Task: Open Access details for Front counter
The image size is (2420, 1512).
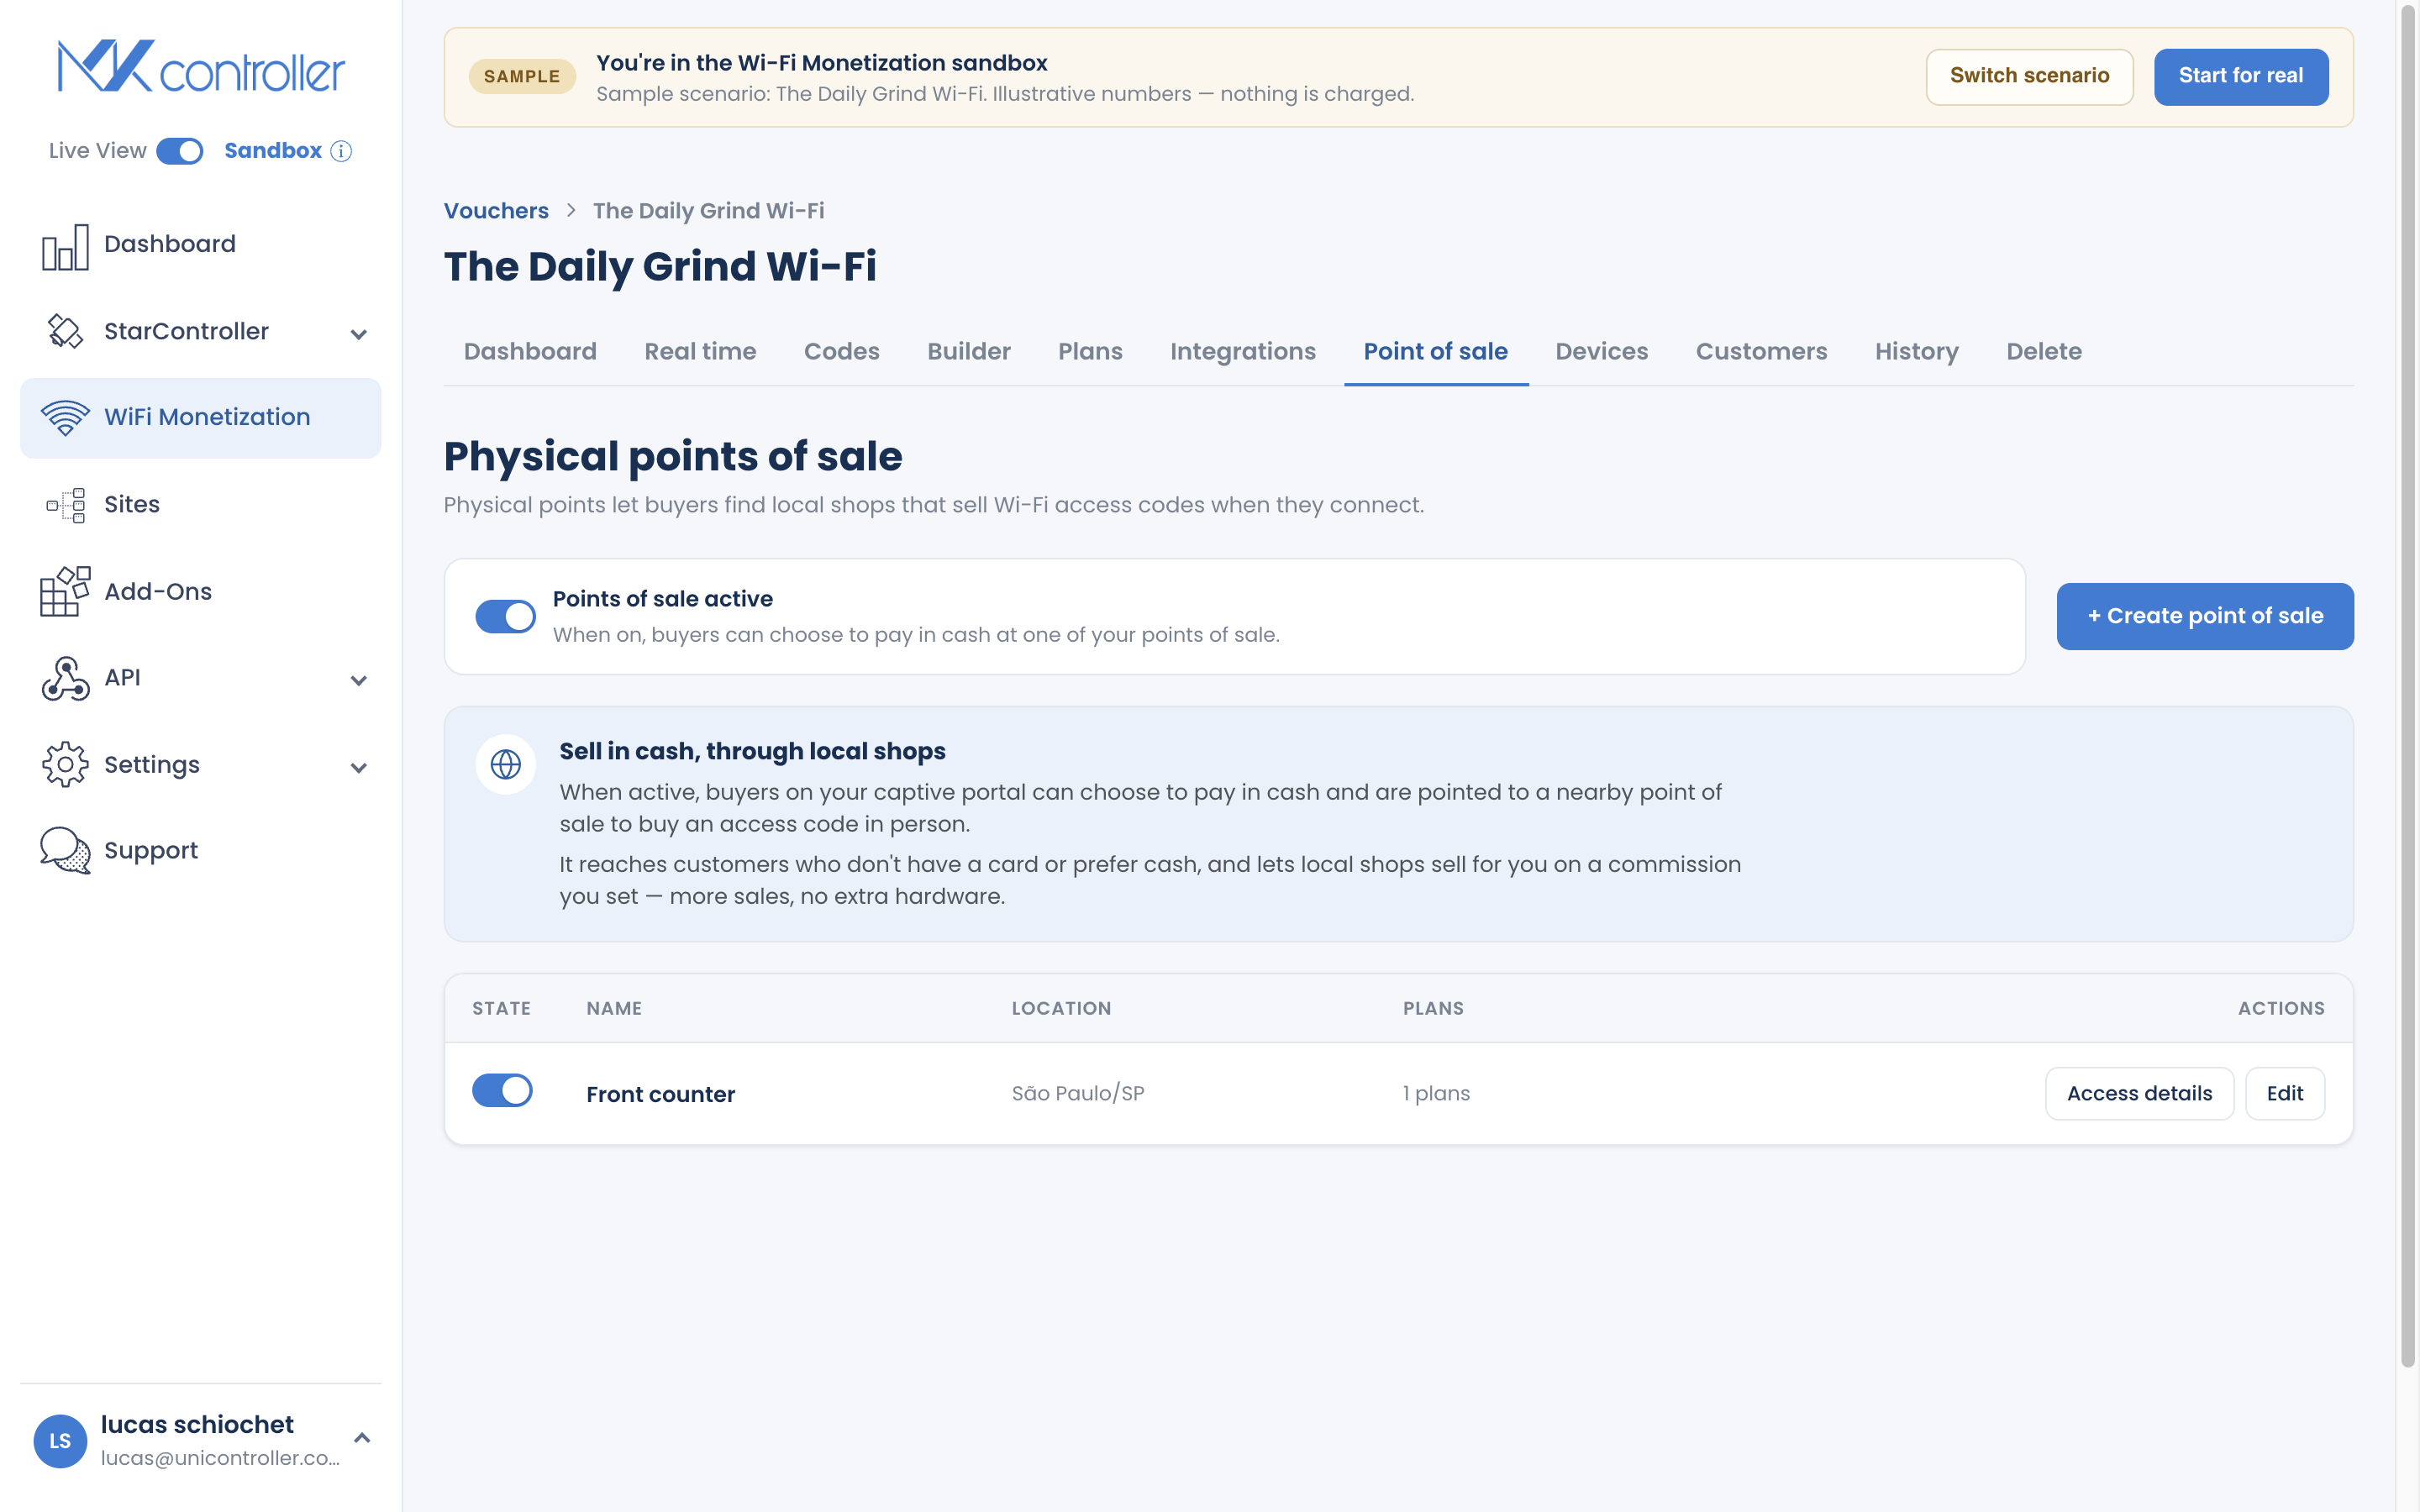Action: tap(2139, 1093)
